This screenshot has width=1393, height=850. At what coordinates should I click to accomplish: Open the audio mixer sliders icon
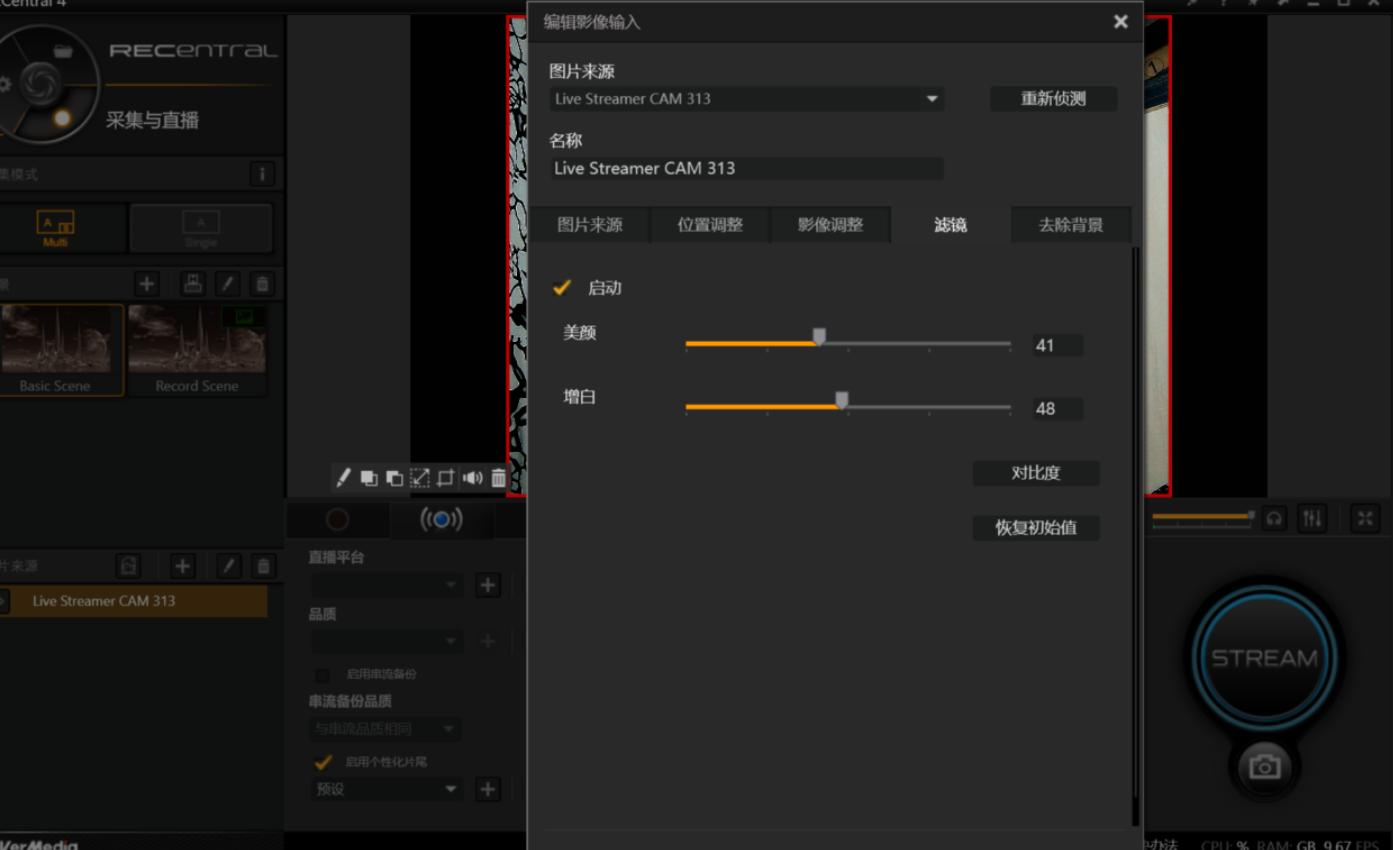1312,519
